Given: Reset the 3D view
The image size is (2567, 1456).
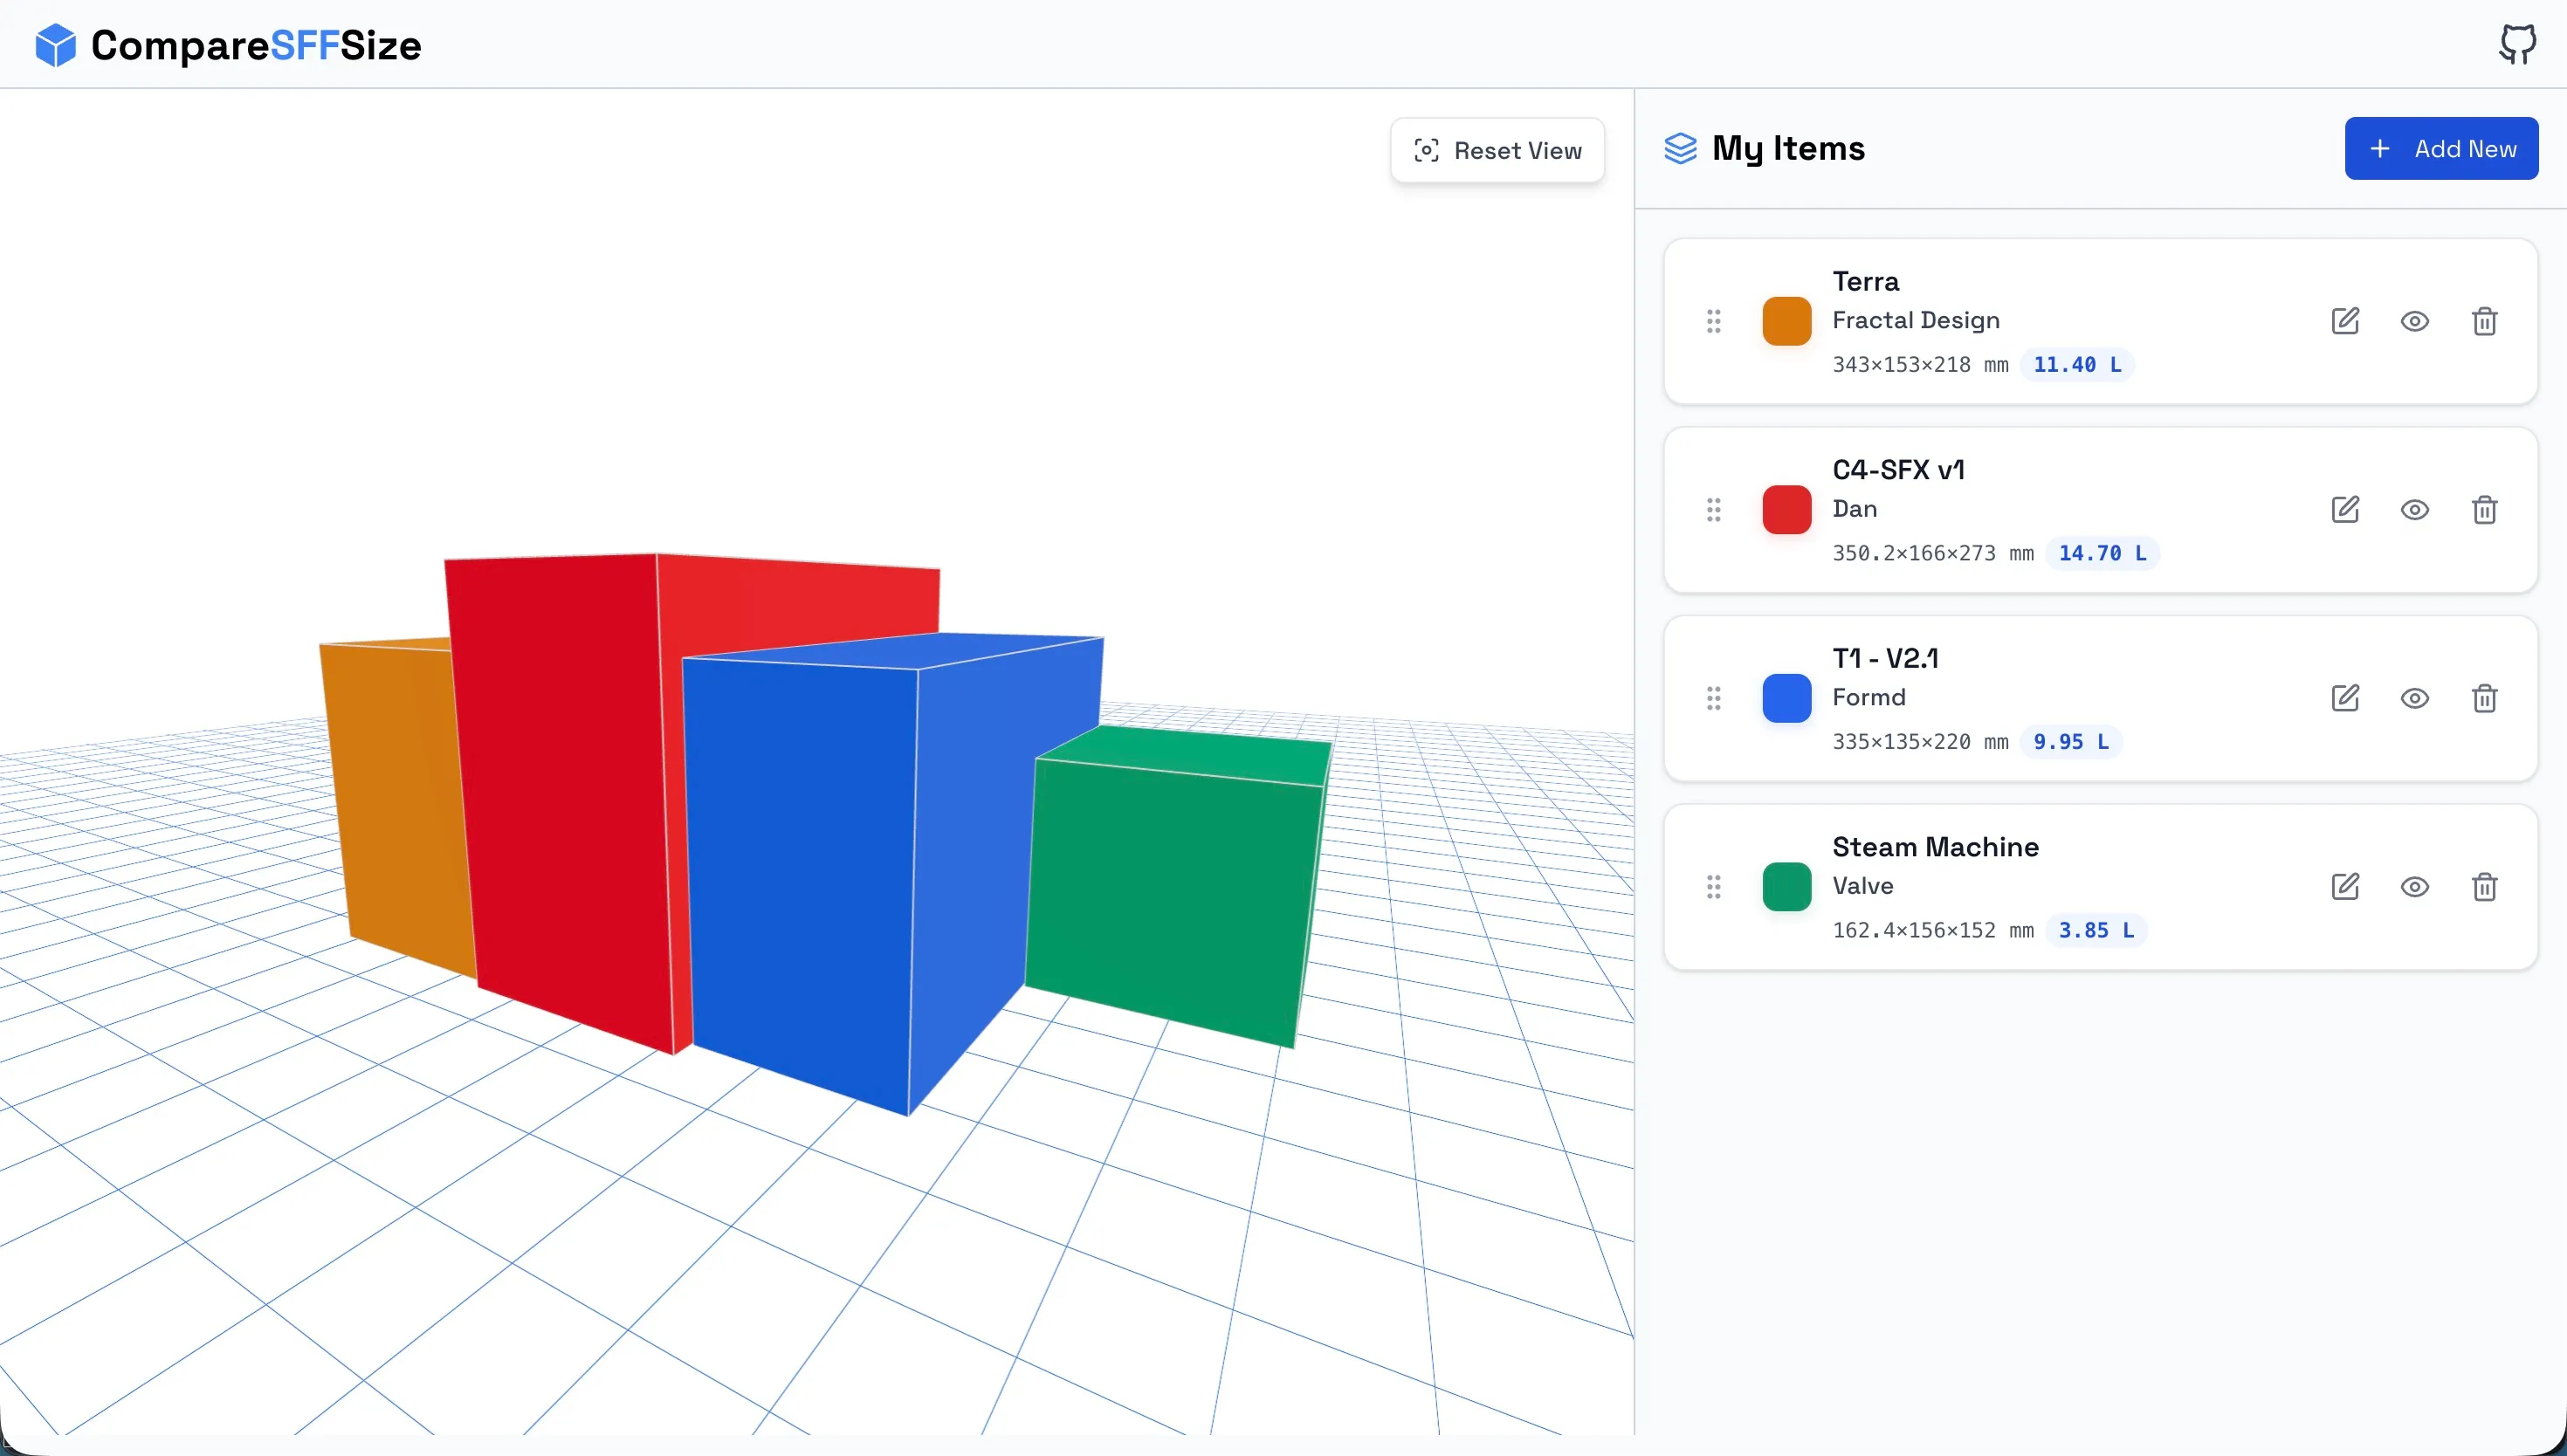Looking at the screenshot, I should click(x=1497, y=150).
